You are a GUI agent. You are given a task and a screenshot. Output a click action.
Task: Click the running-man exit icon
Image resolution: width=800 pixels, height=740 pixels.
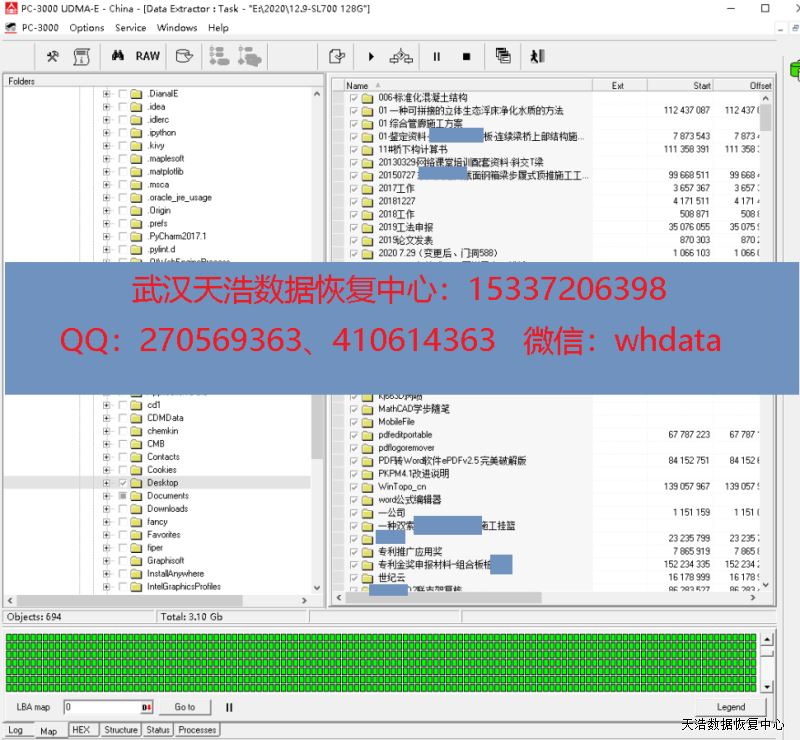(x=538, y=57)
